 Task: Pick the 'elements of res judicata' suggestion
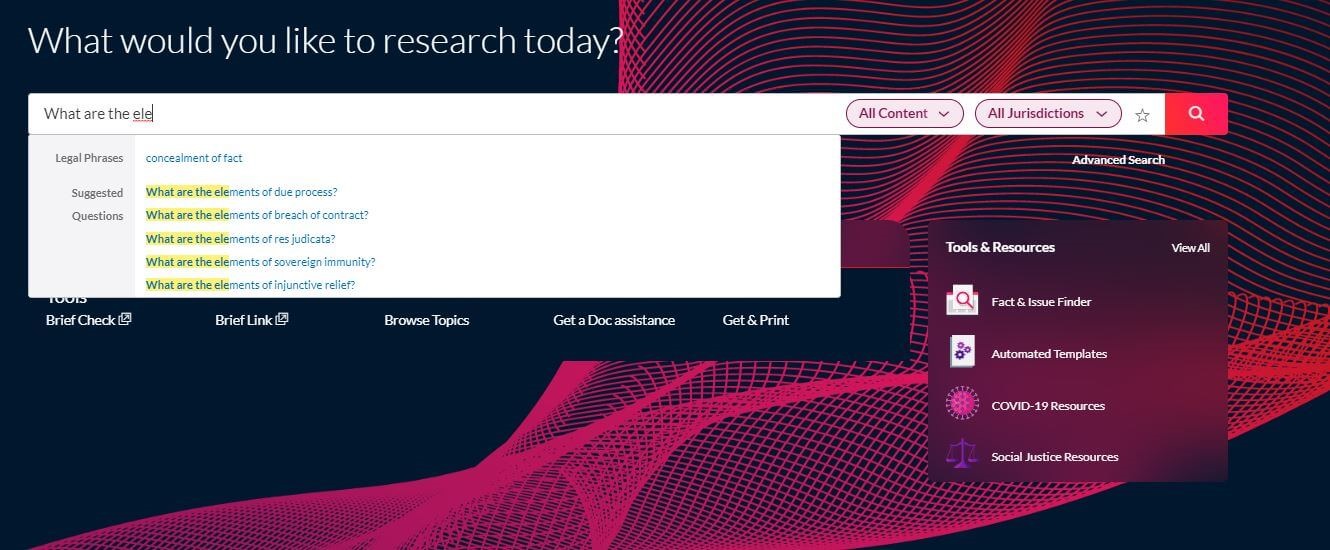point(240,239)
